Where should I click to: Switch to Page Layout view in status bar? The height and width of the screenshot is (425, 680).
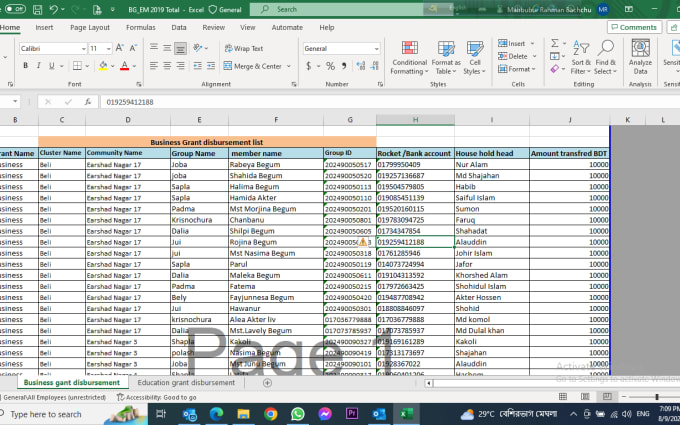pyautogui.click(x=585, y=396)
